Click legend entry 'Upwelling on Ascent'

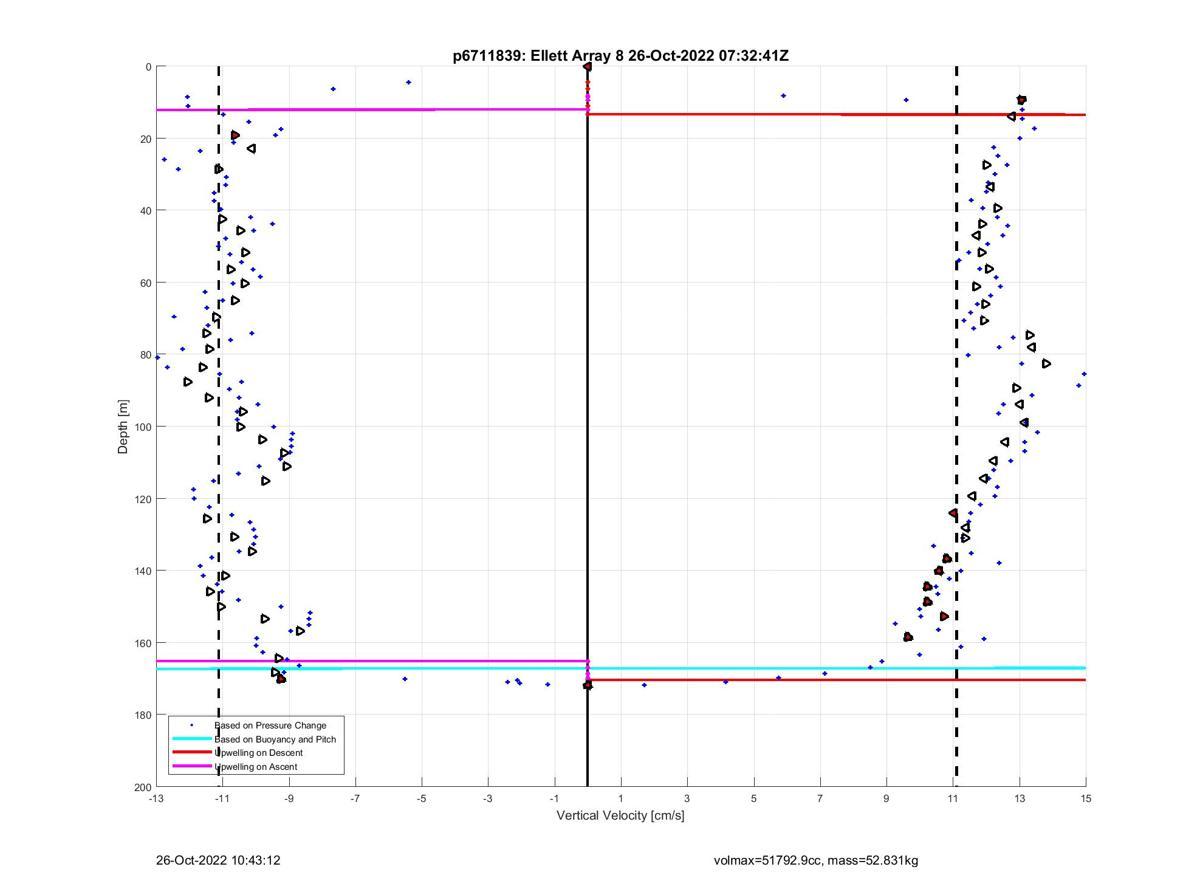click(x=256, y=767)
